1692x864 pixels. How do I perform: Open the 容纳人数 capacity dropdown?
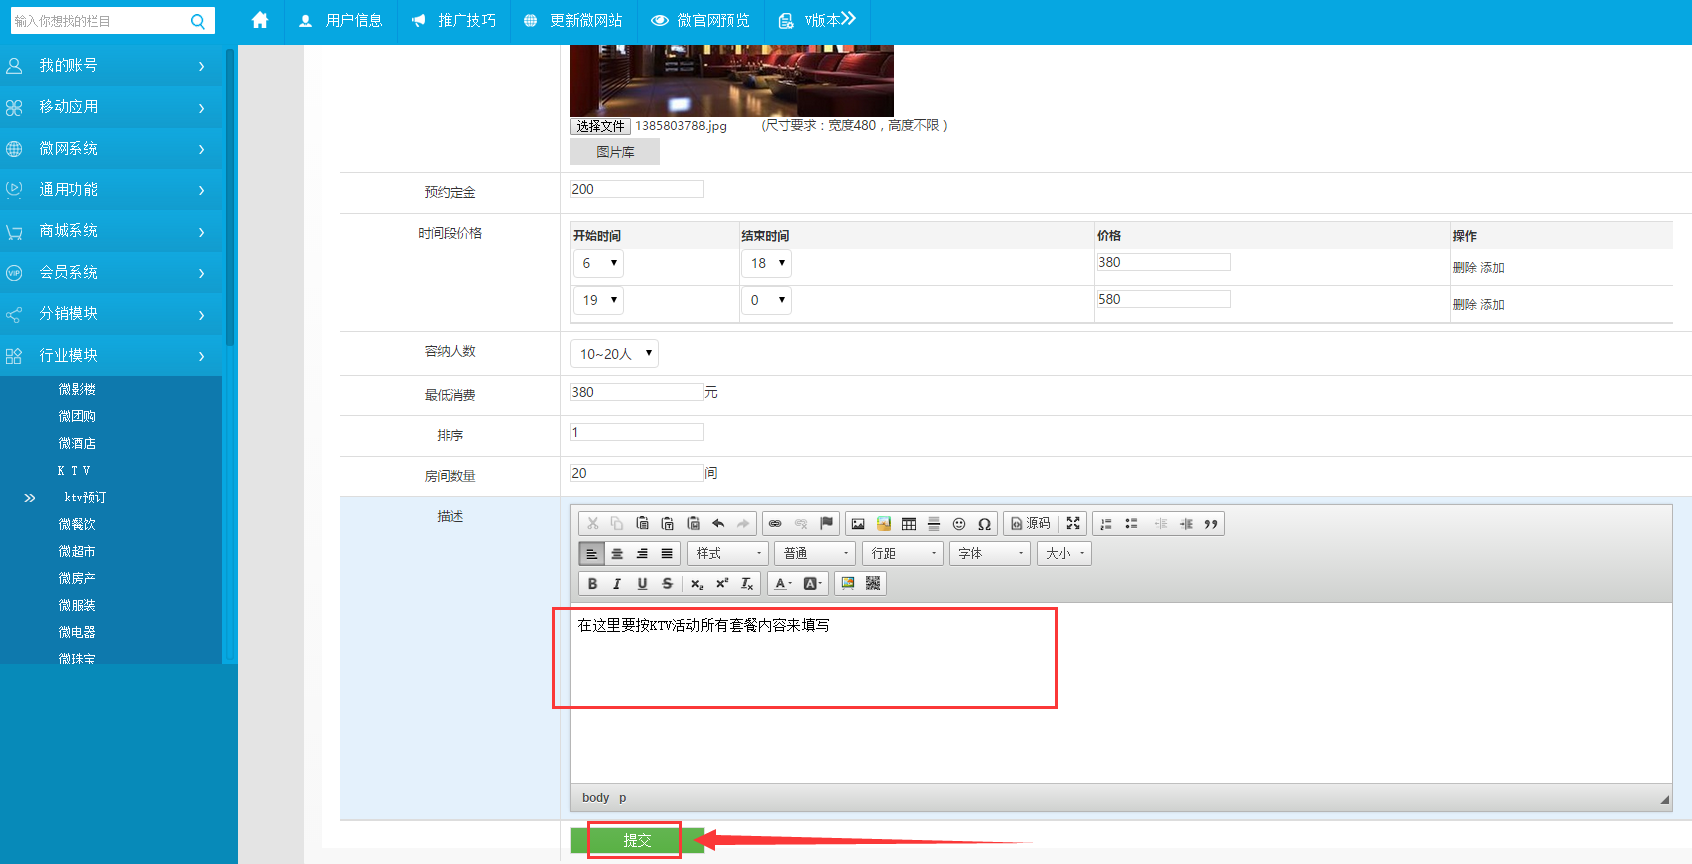tap(614, 353)
